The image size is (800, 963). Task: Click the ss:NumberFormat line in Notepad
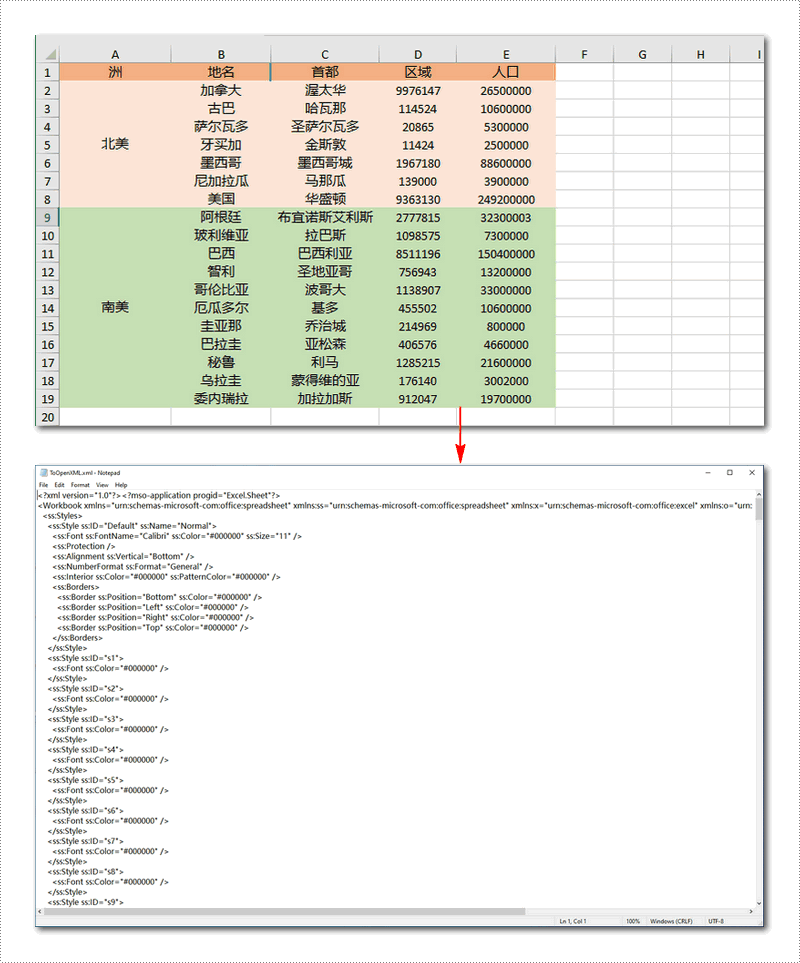click(133, 566)
